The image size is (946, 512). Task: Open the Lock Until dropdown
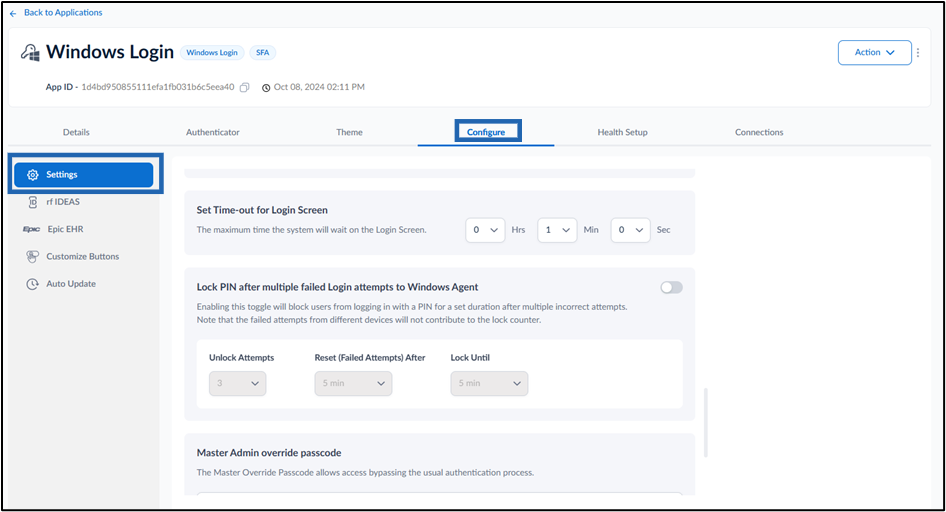(x=489, y=384)
